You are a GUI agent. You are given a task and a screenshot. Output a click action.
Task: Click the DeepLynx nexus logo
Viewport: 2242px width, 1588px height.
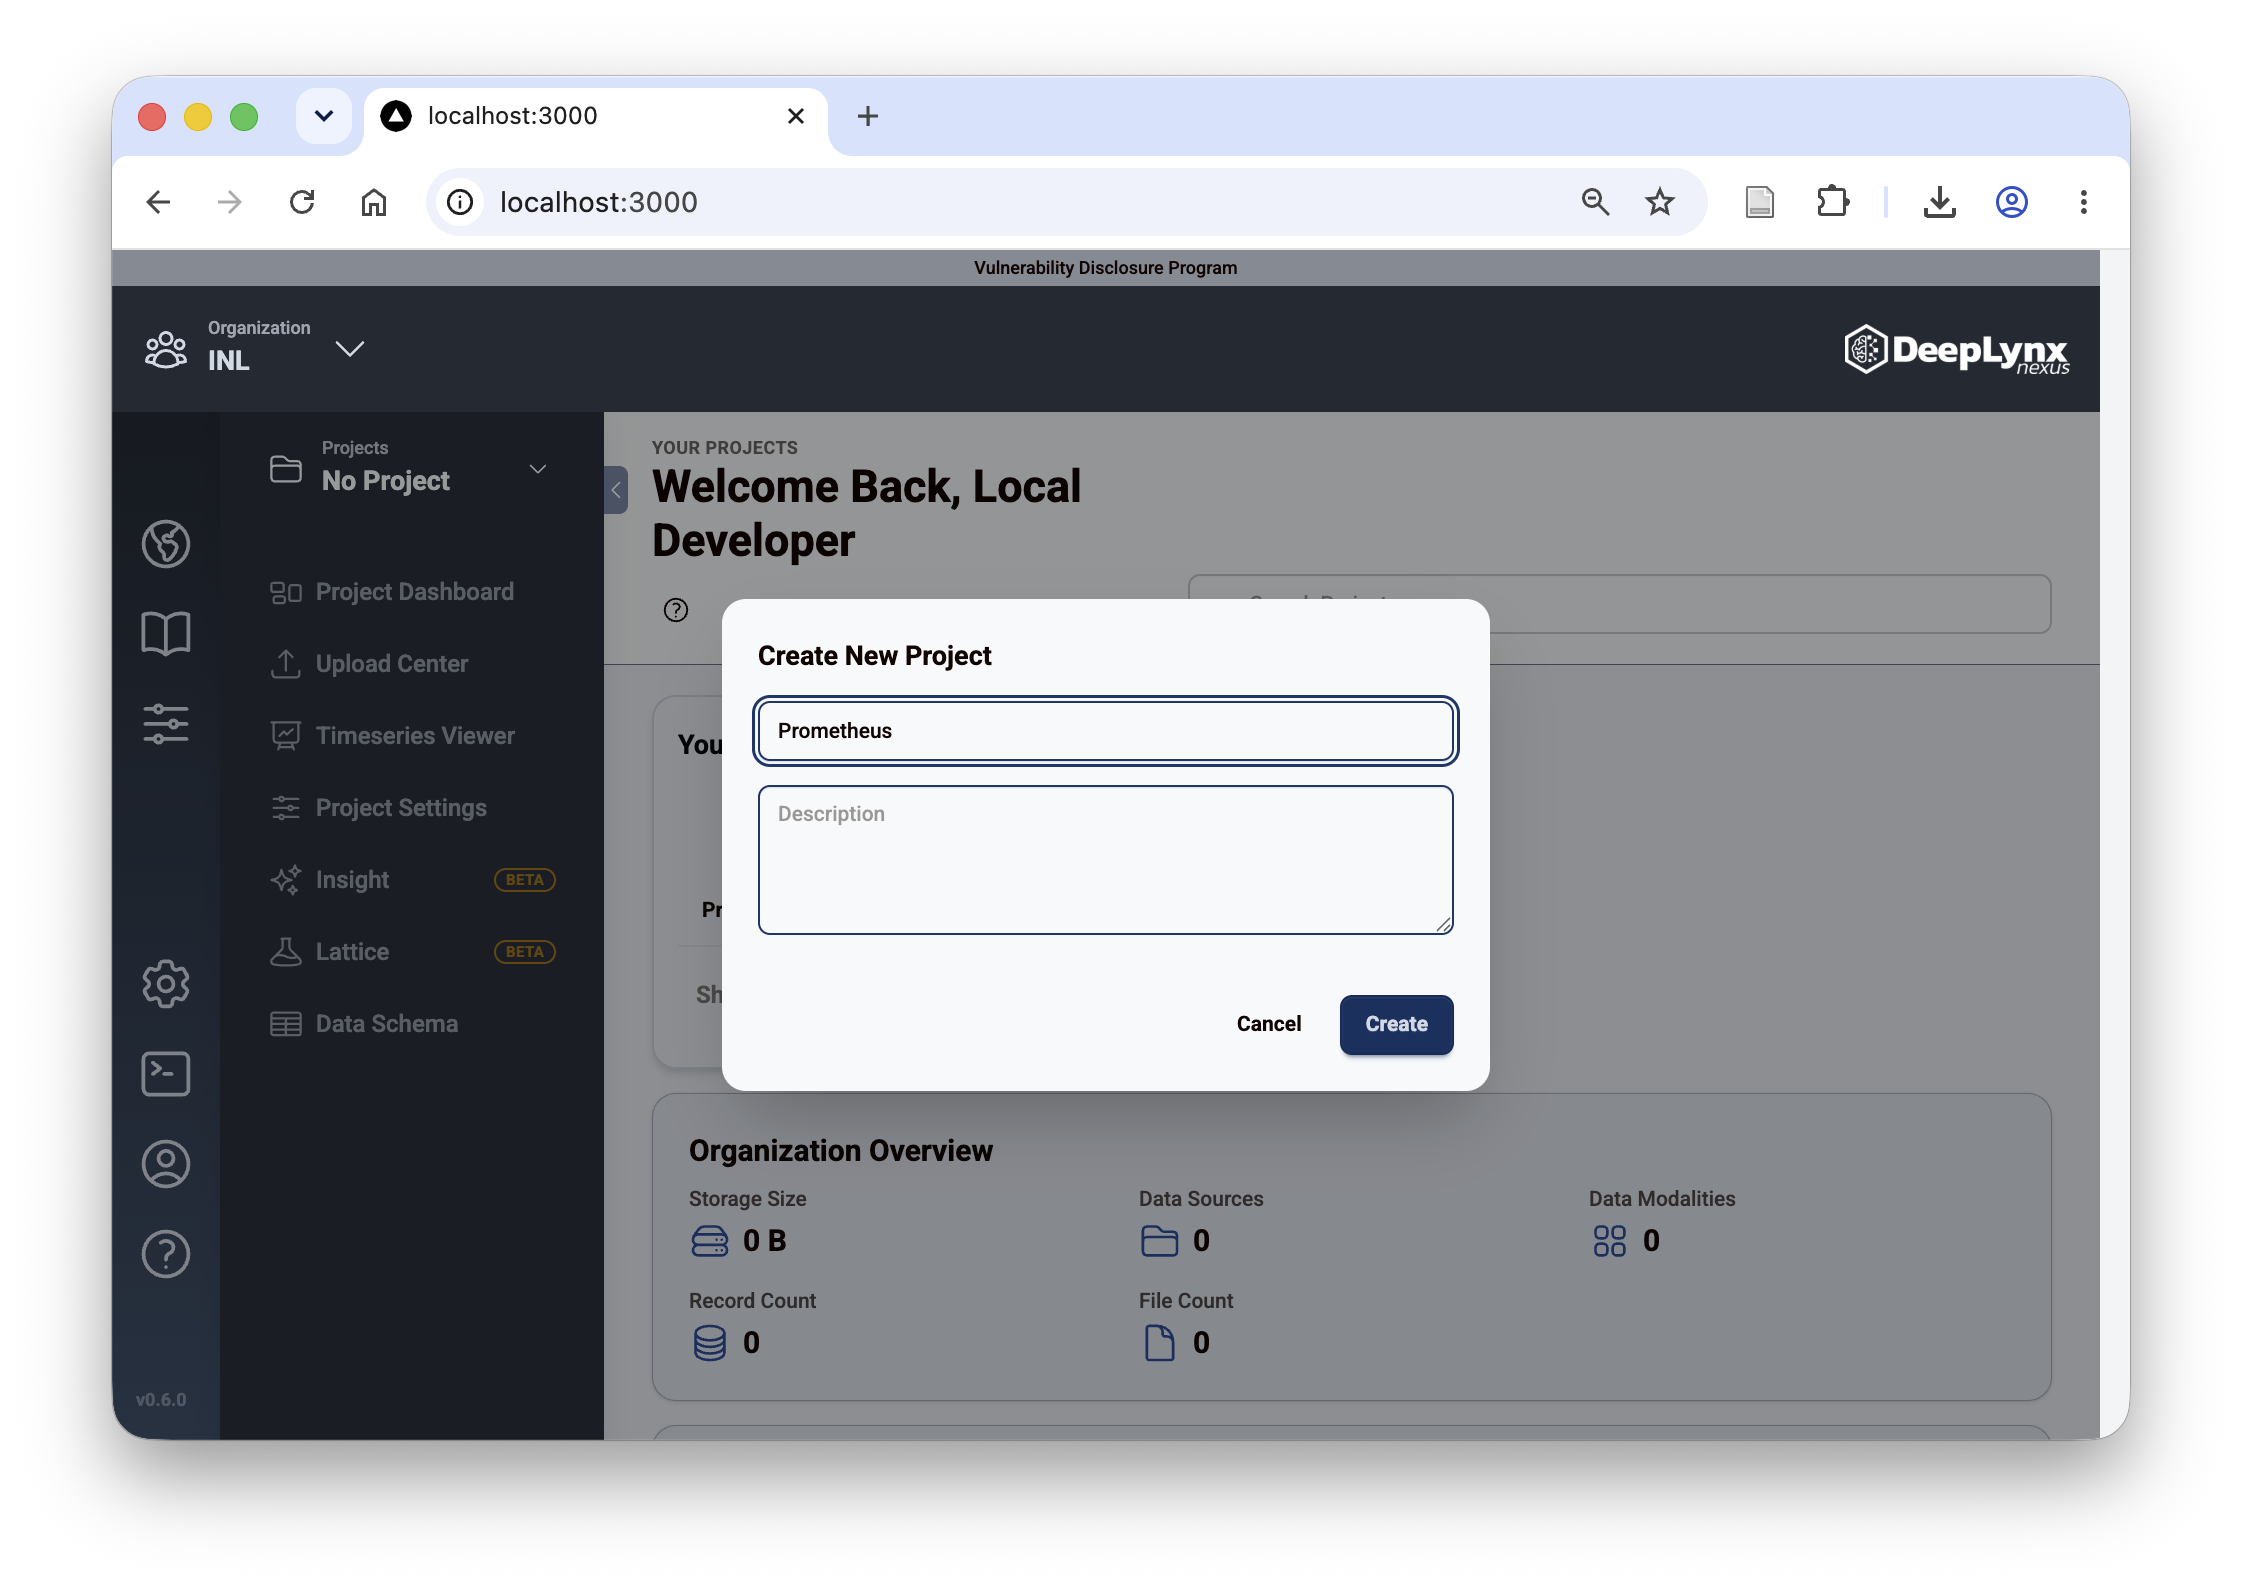pyautogui.click(x=1957, y=350)
